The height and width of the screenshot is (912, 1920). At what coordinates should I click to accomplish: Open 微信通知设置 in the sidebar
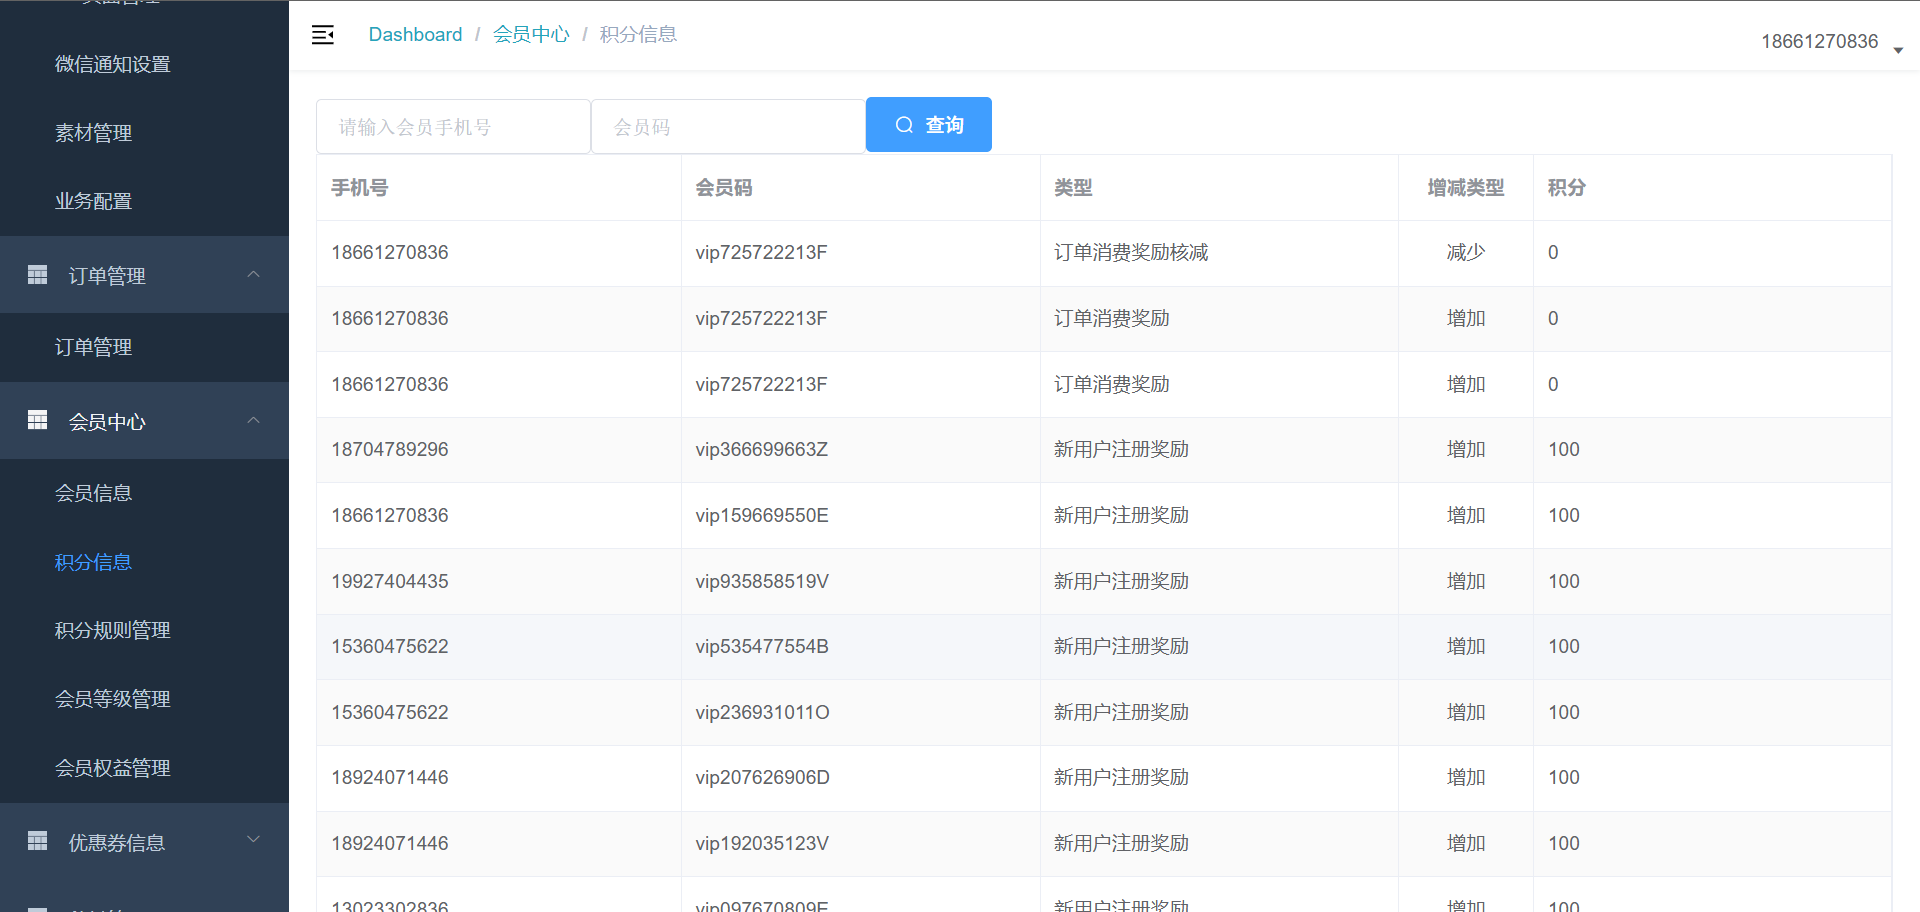[x=113, y=65]
